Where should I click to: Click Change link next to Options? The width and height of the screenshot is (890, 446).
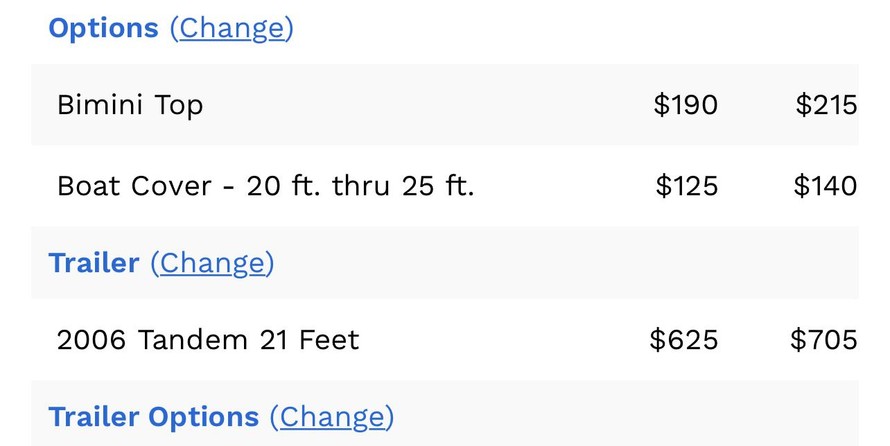(231, 28)
